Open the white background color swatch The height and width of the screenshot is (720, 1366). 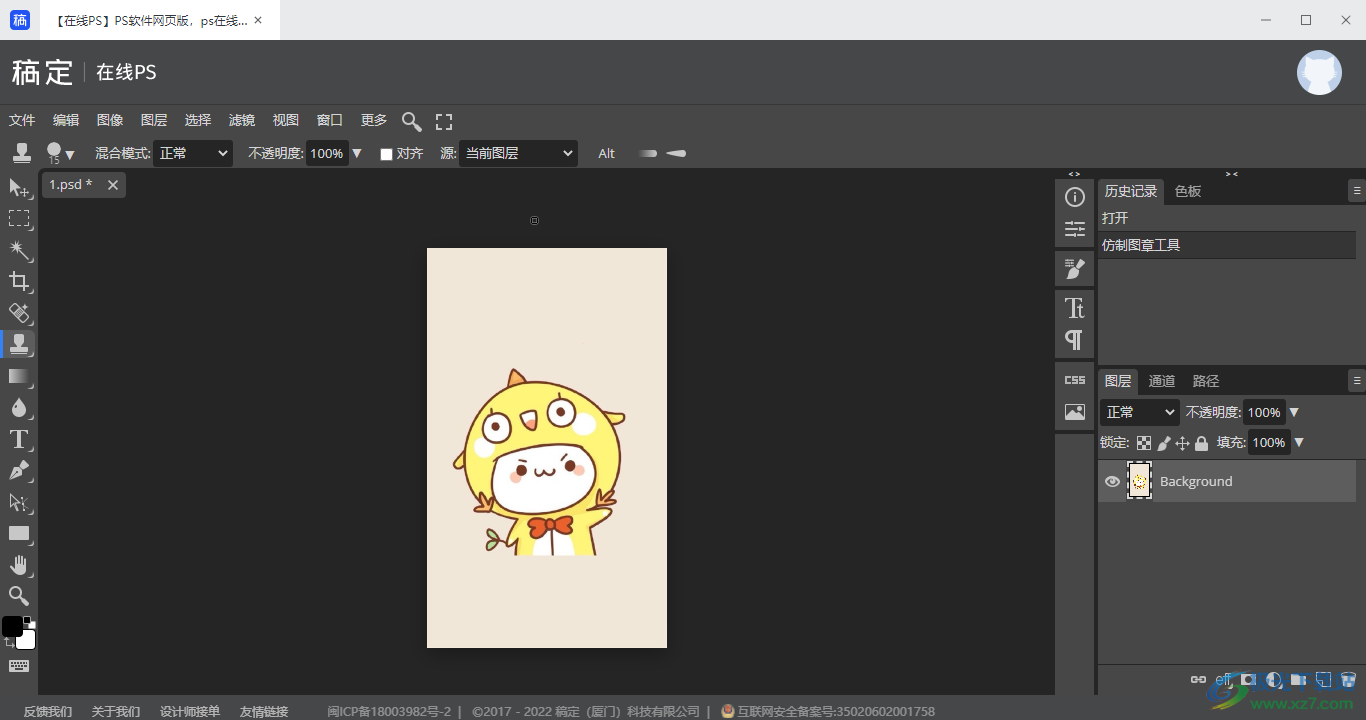click(x=27, y=641)
